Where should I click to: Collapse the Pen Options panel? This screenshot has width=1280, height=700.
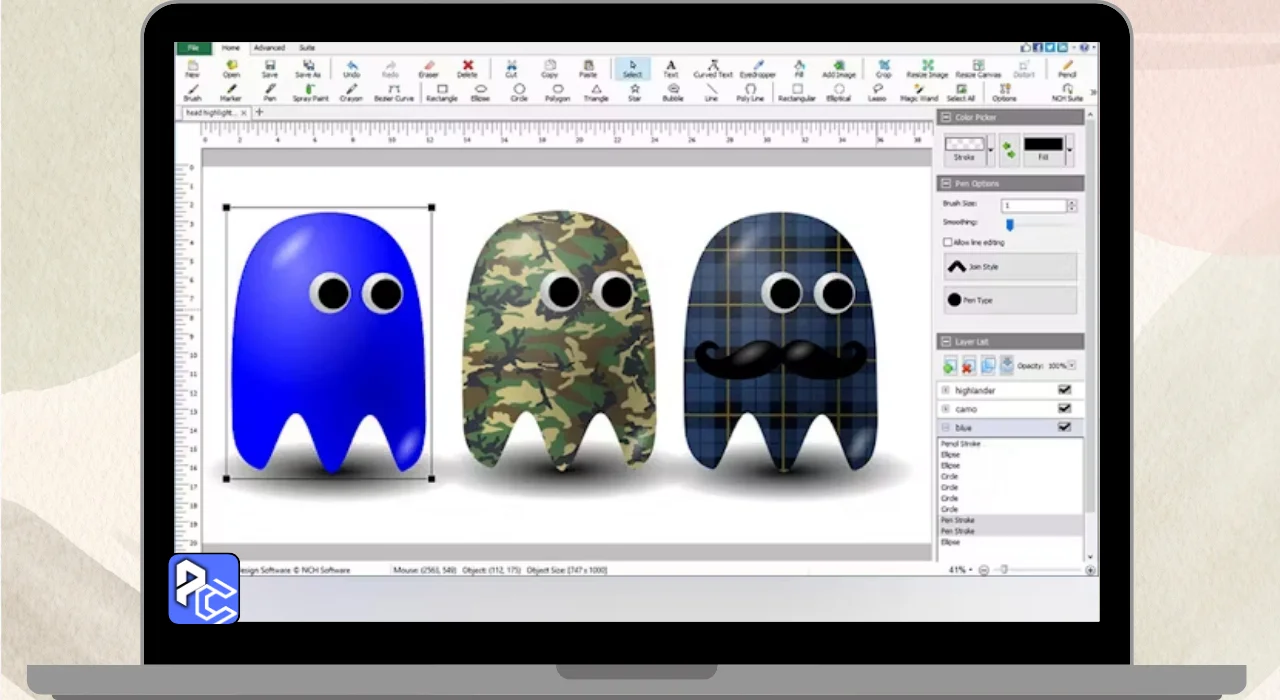946,184
